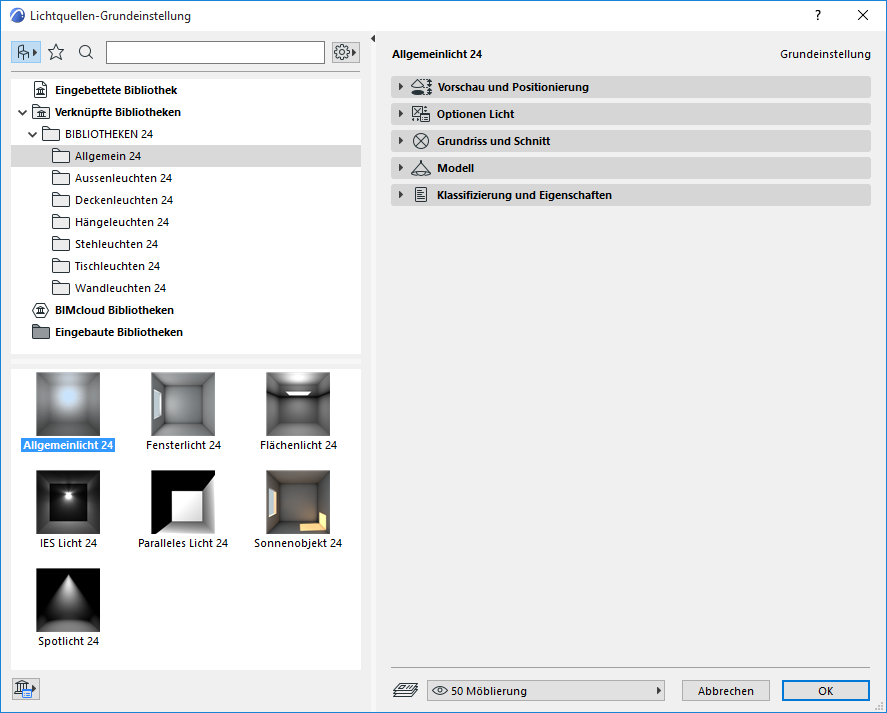Open the Tischleuchten 24 folder
This screenshot has width=887, height=713.
pyautogui.click(x=117, y=267)
